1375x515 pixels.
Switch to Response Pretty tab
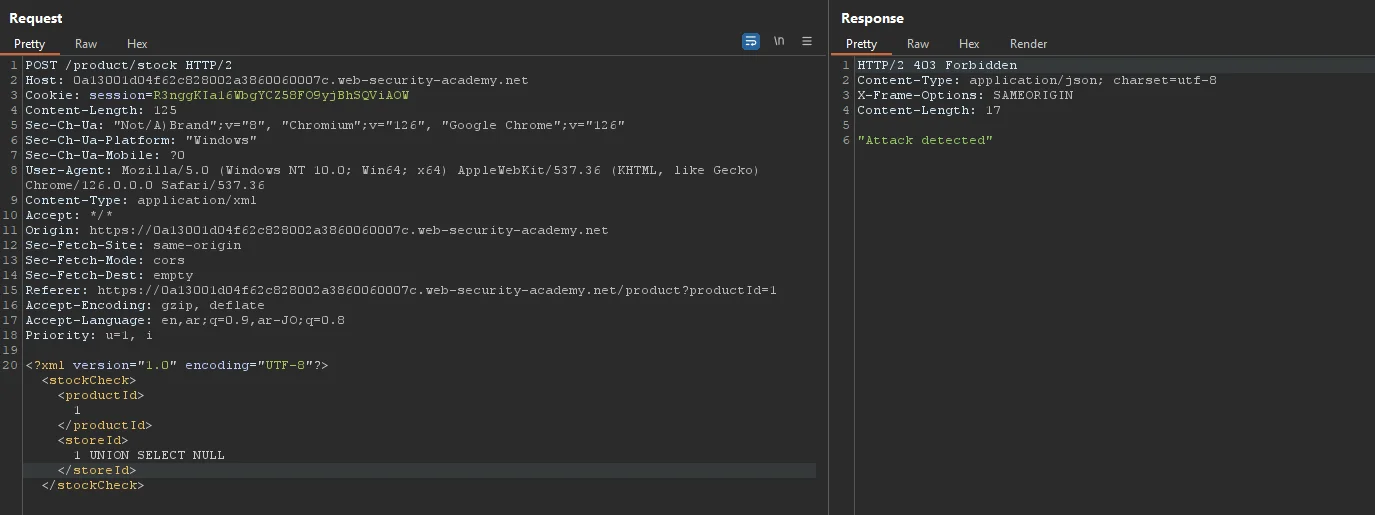coord(861,44)
